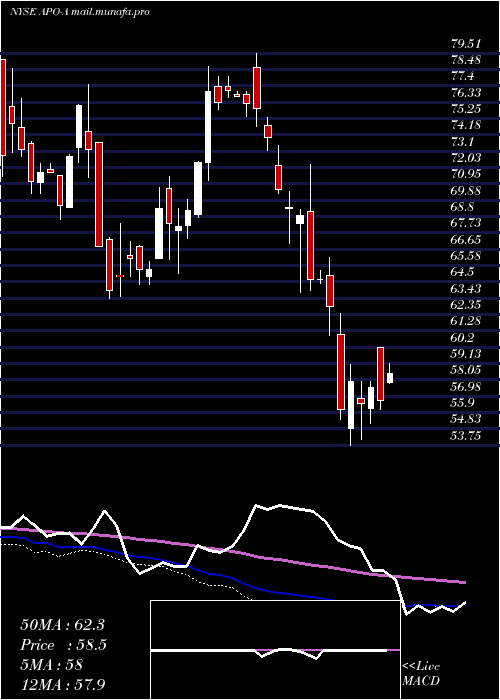This screenshot has width=500, height=700.
Task: Click the 64.5 price axis label
Action: coord(462,273)
